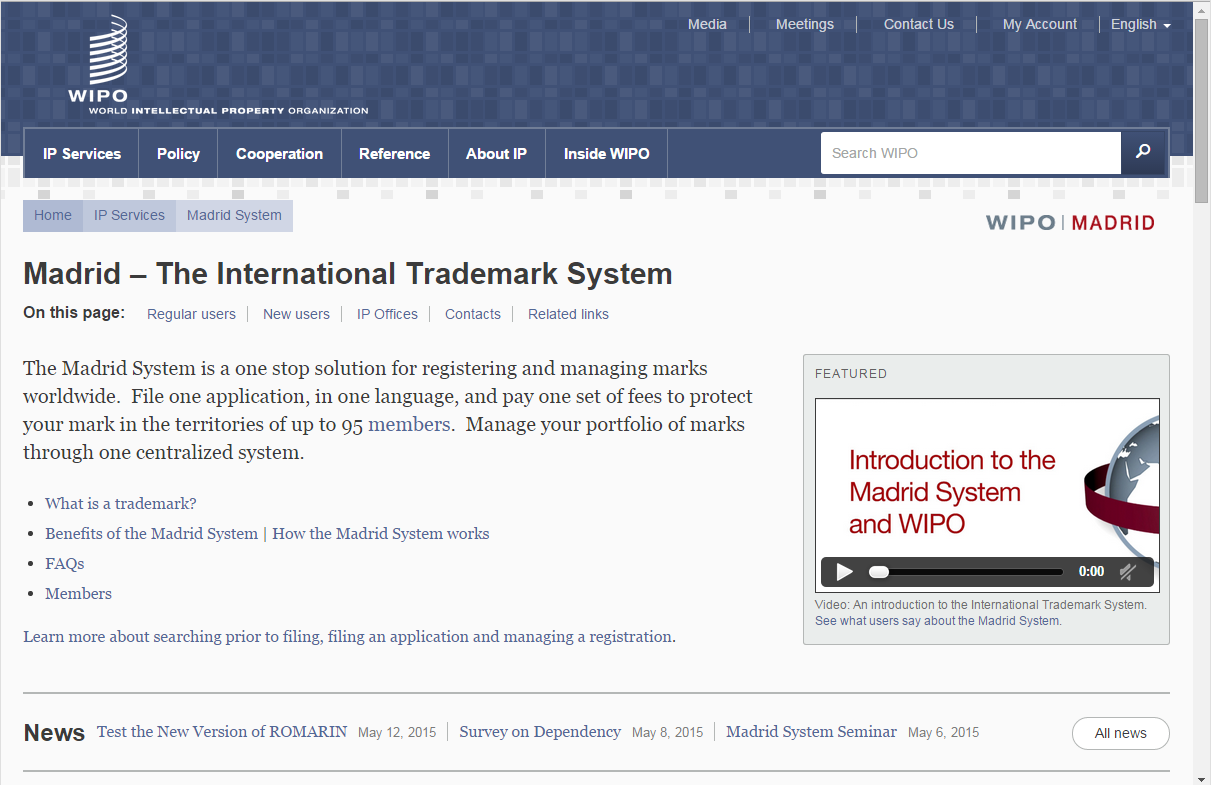Open the FAQs link
Viewport: 1211px width, 785px height.
(x=65, y=563)
